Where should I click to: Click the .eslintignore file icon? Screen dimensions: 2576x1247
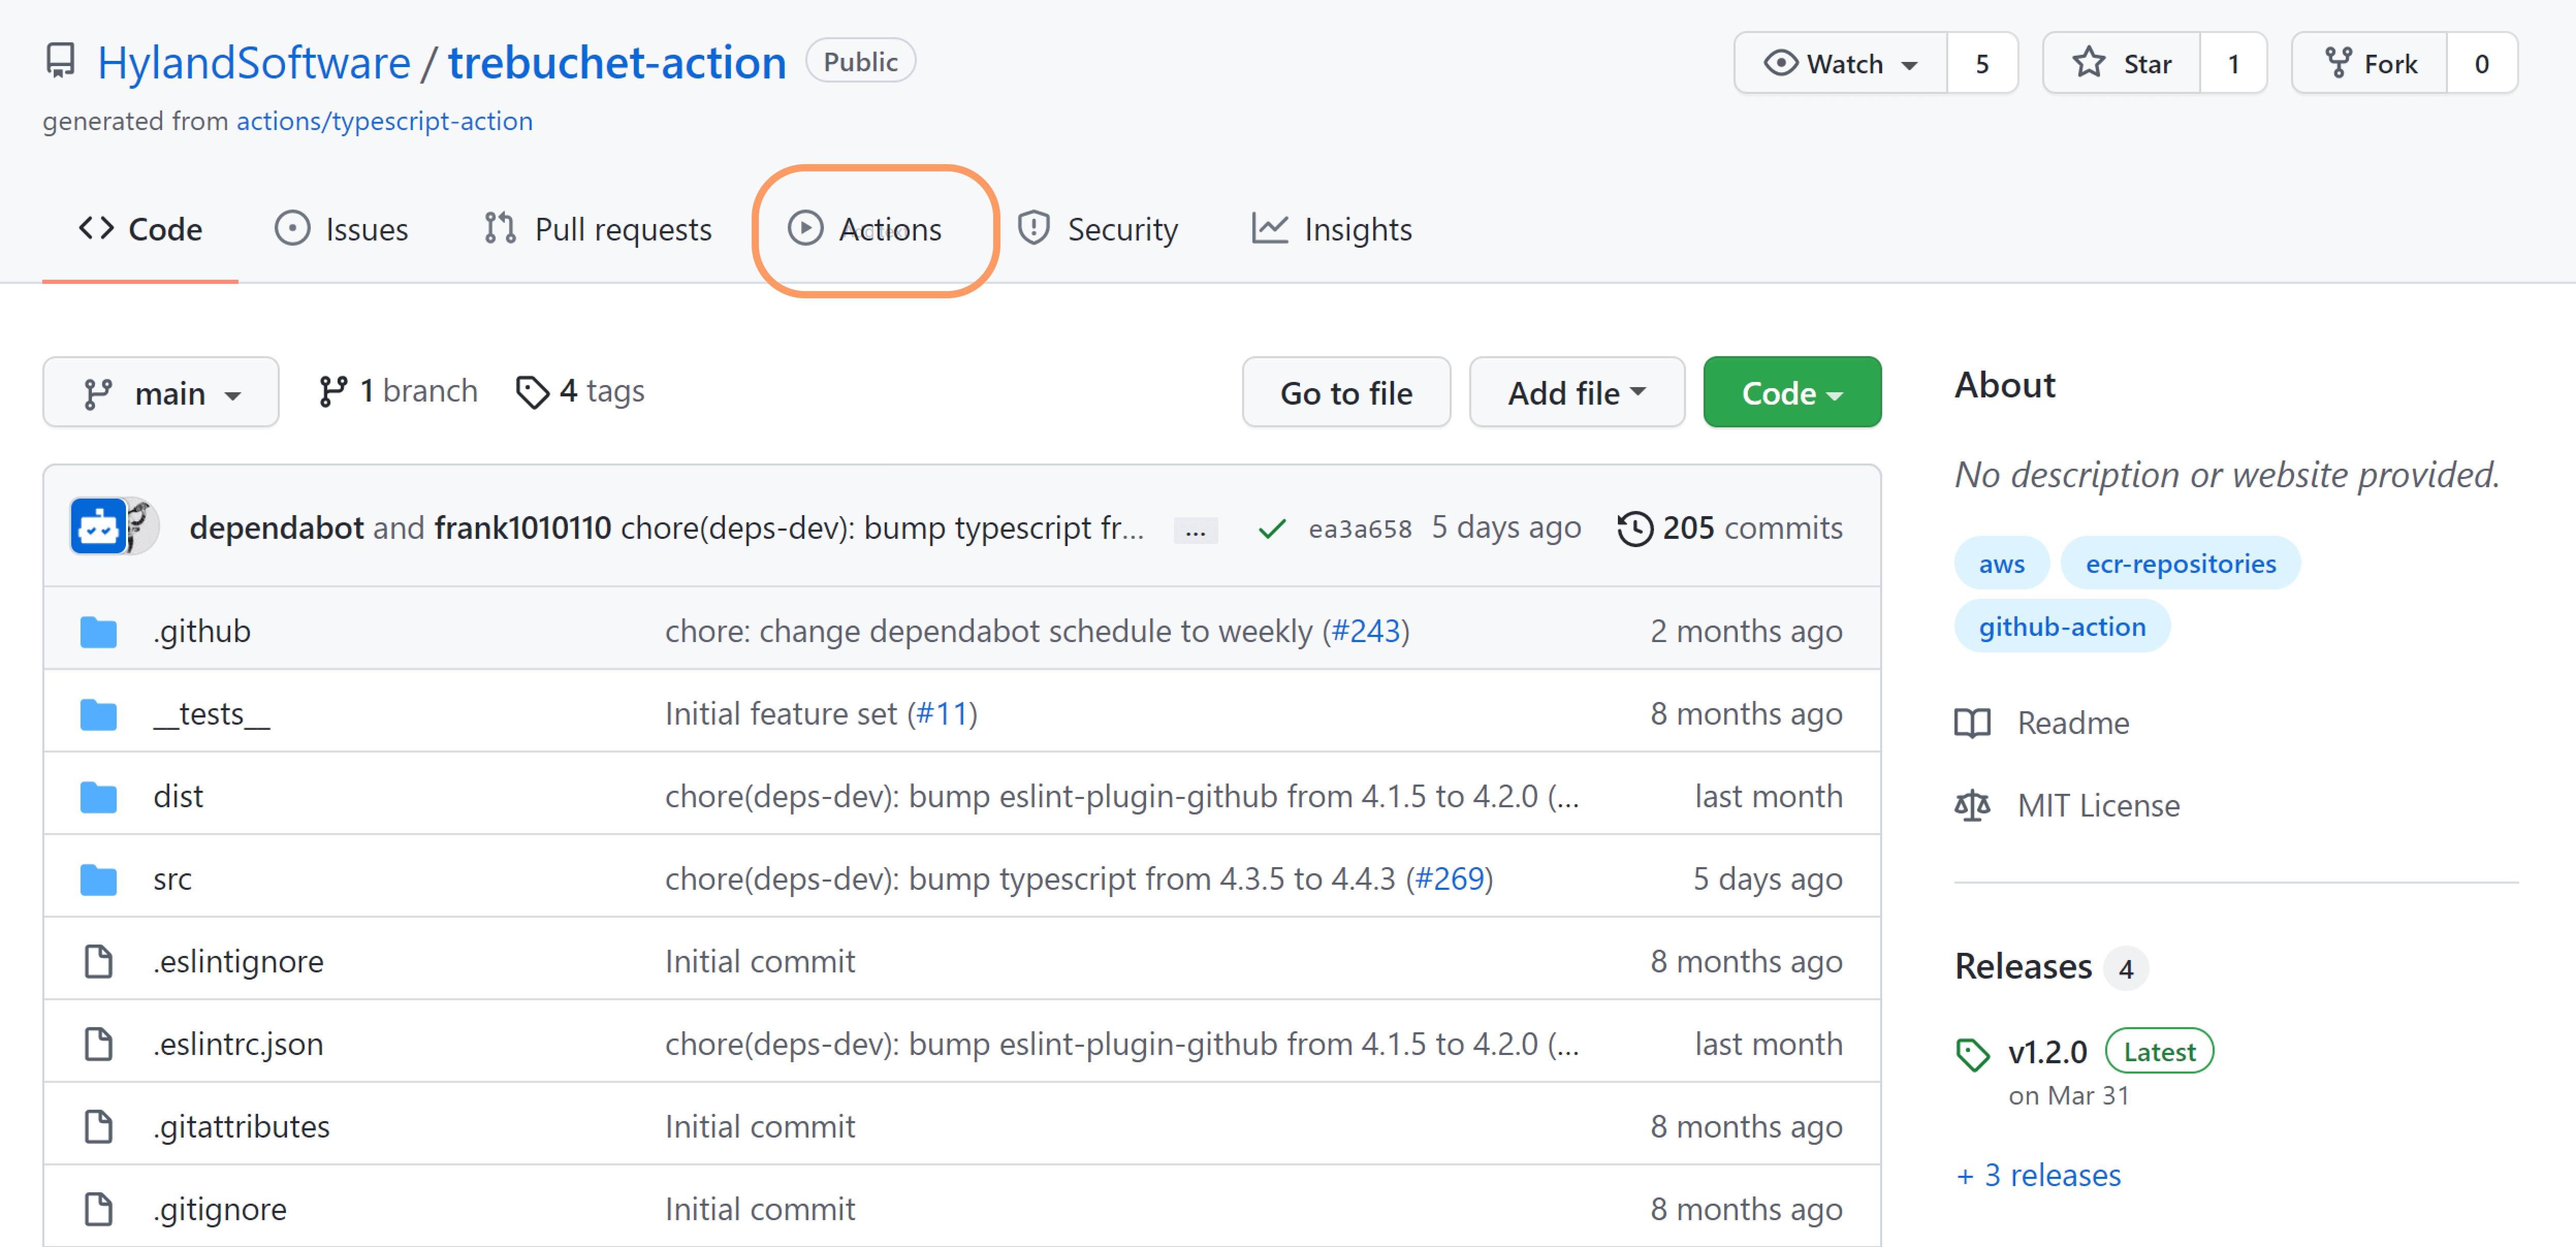coord(98,961)
